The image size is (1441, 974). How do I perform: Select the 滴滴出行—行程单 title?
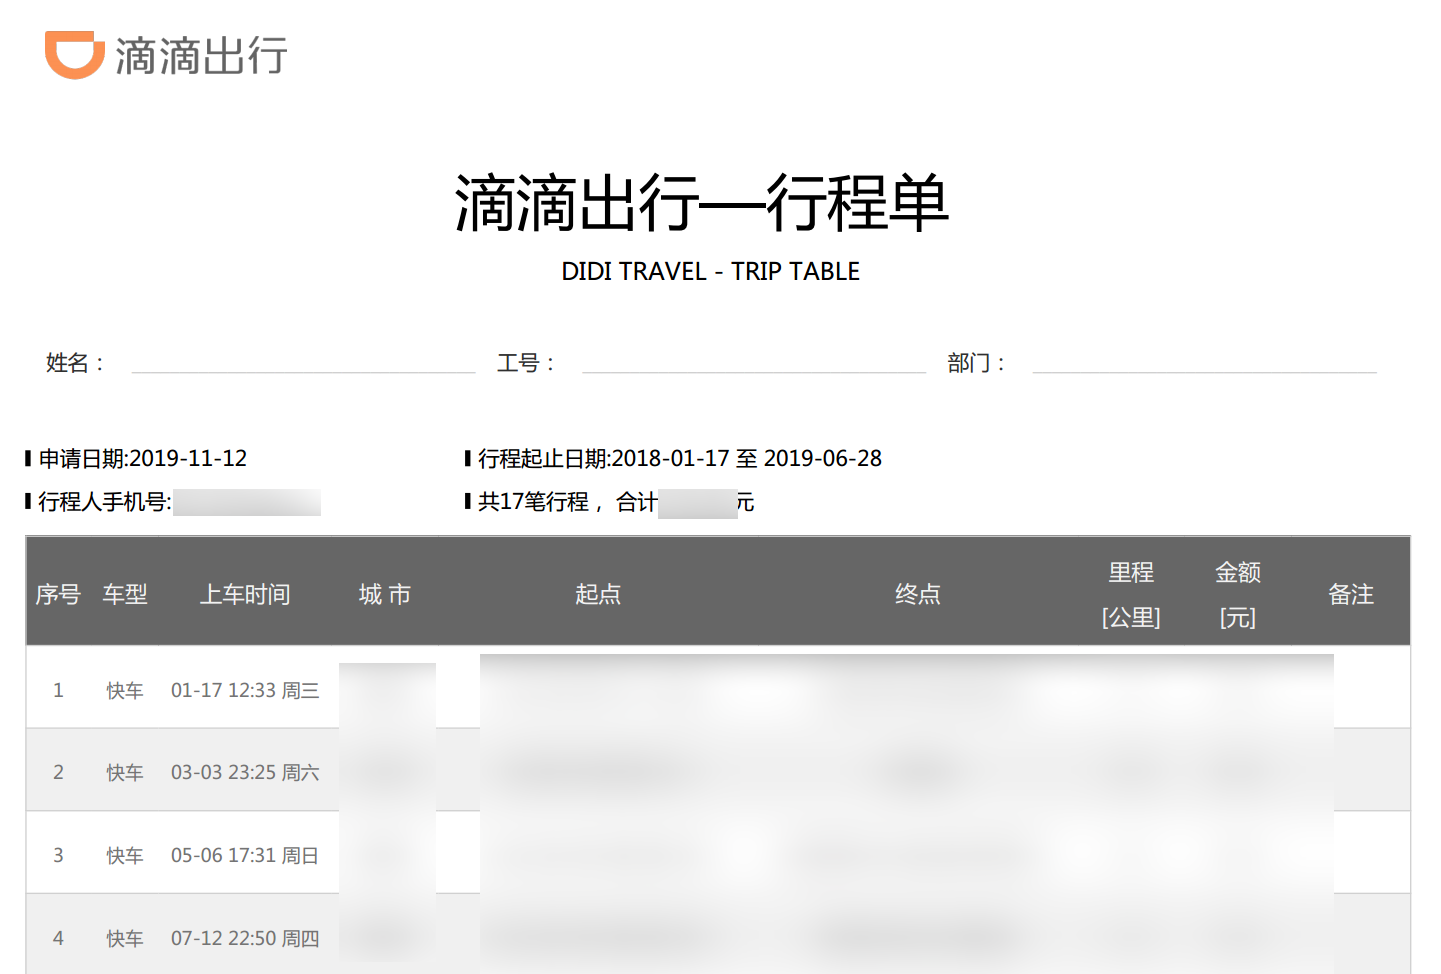702,203
